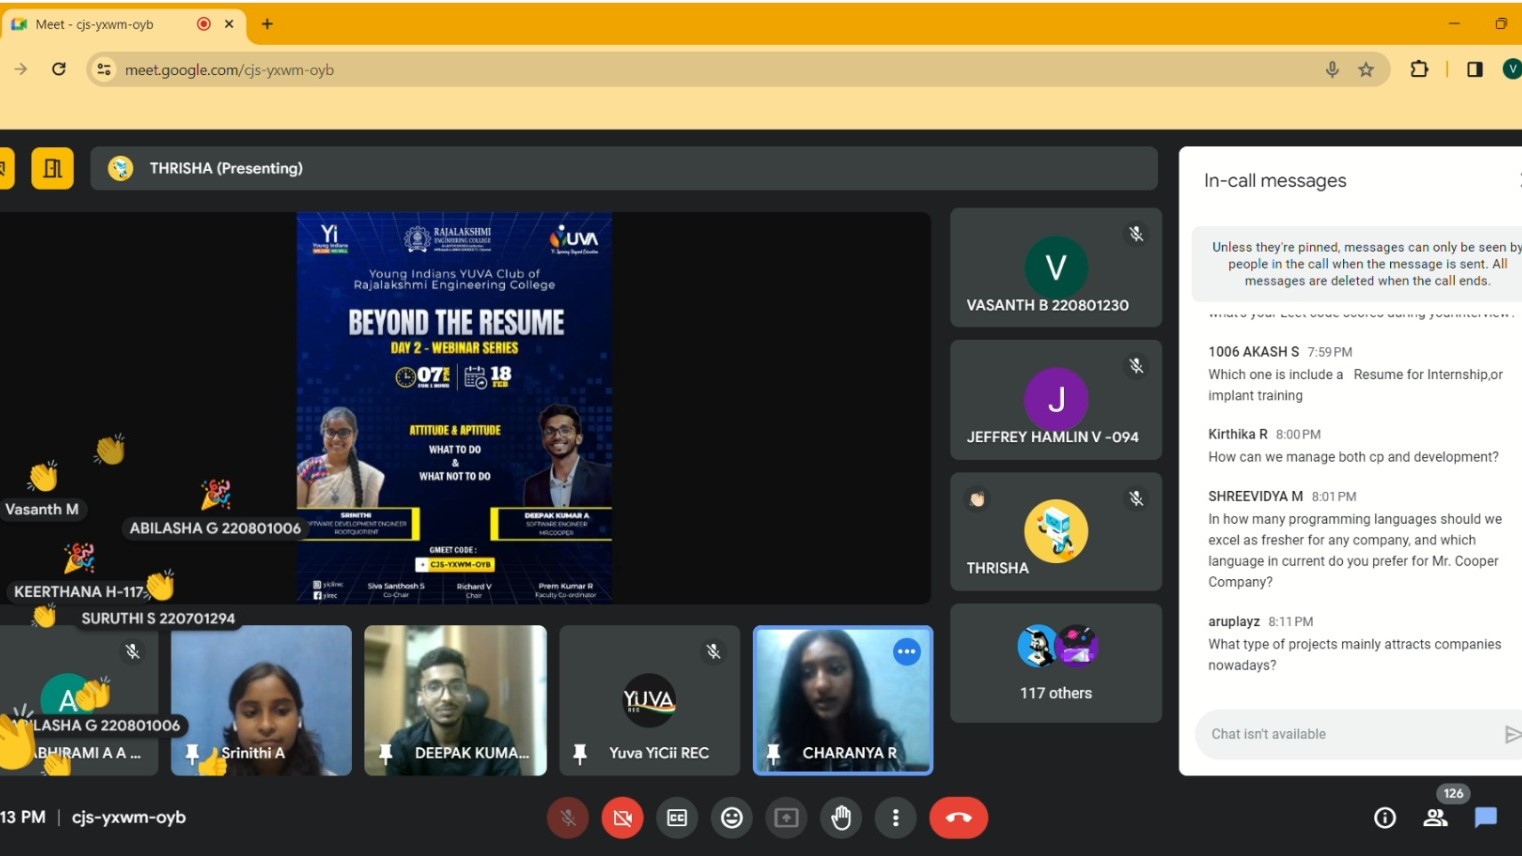Leave the call with the red button

[x=958, y=818]
